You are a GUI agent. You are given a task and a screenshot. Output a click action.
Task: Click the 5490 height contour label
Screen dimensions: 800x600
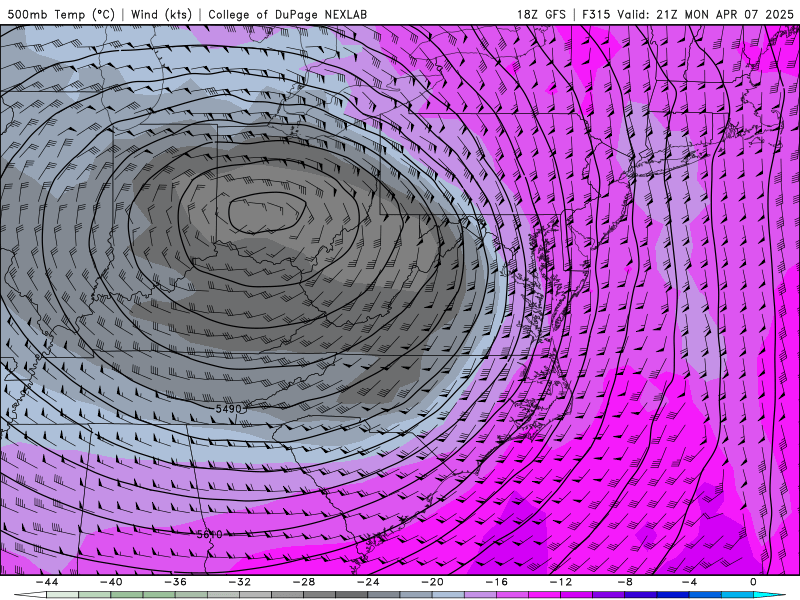click(x=228, y=409)
